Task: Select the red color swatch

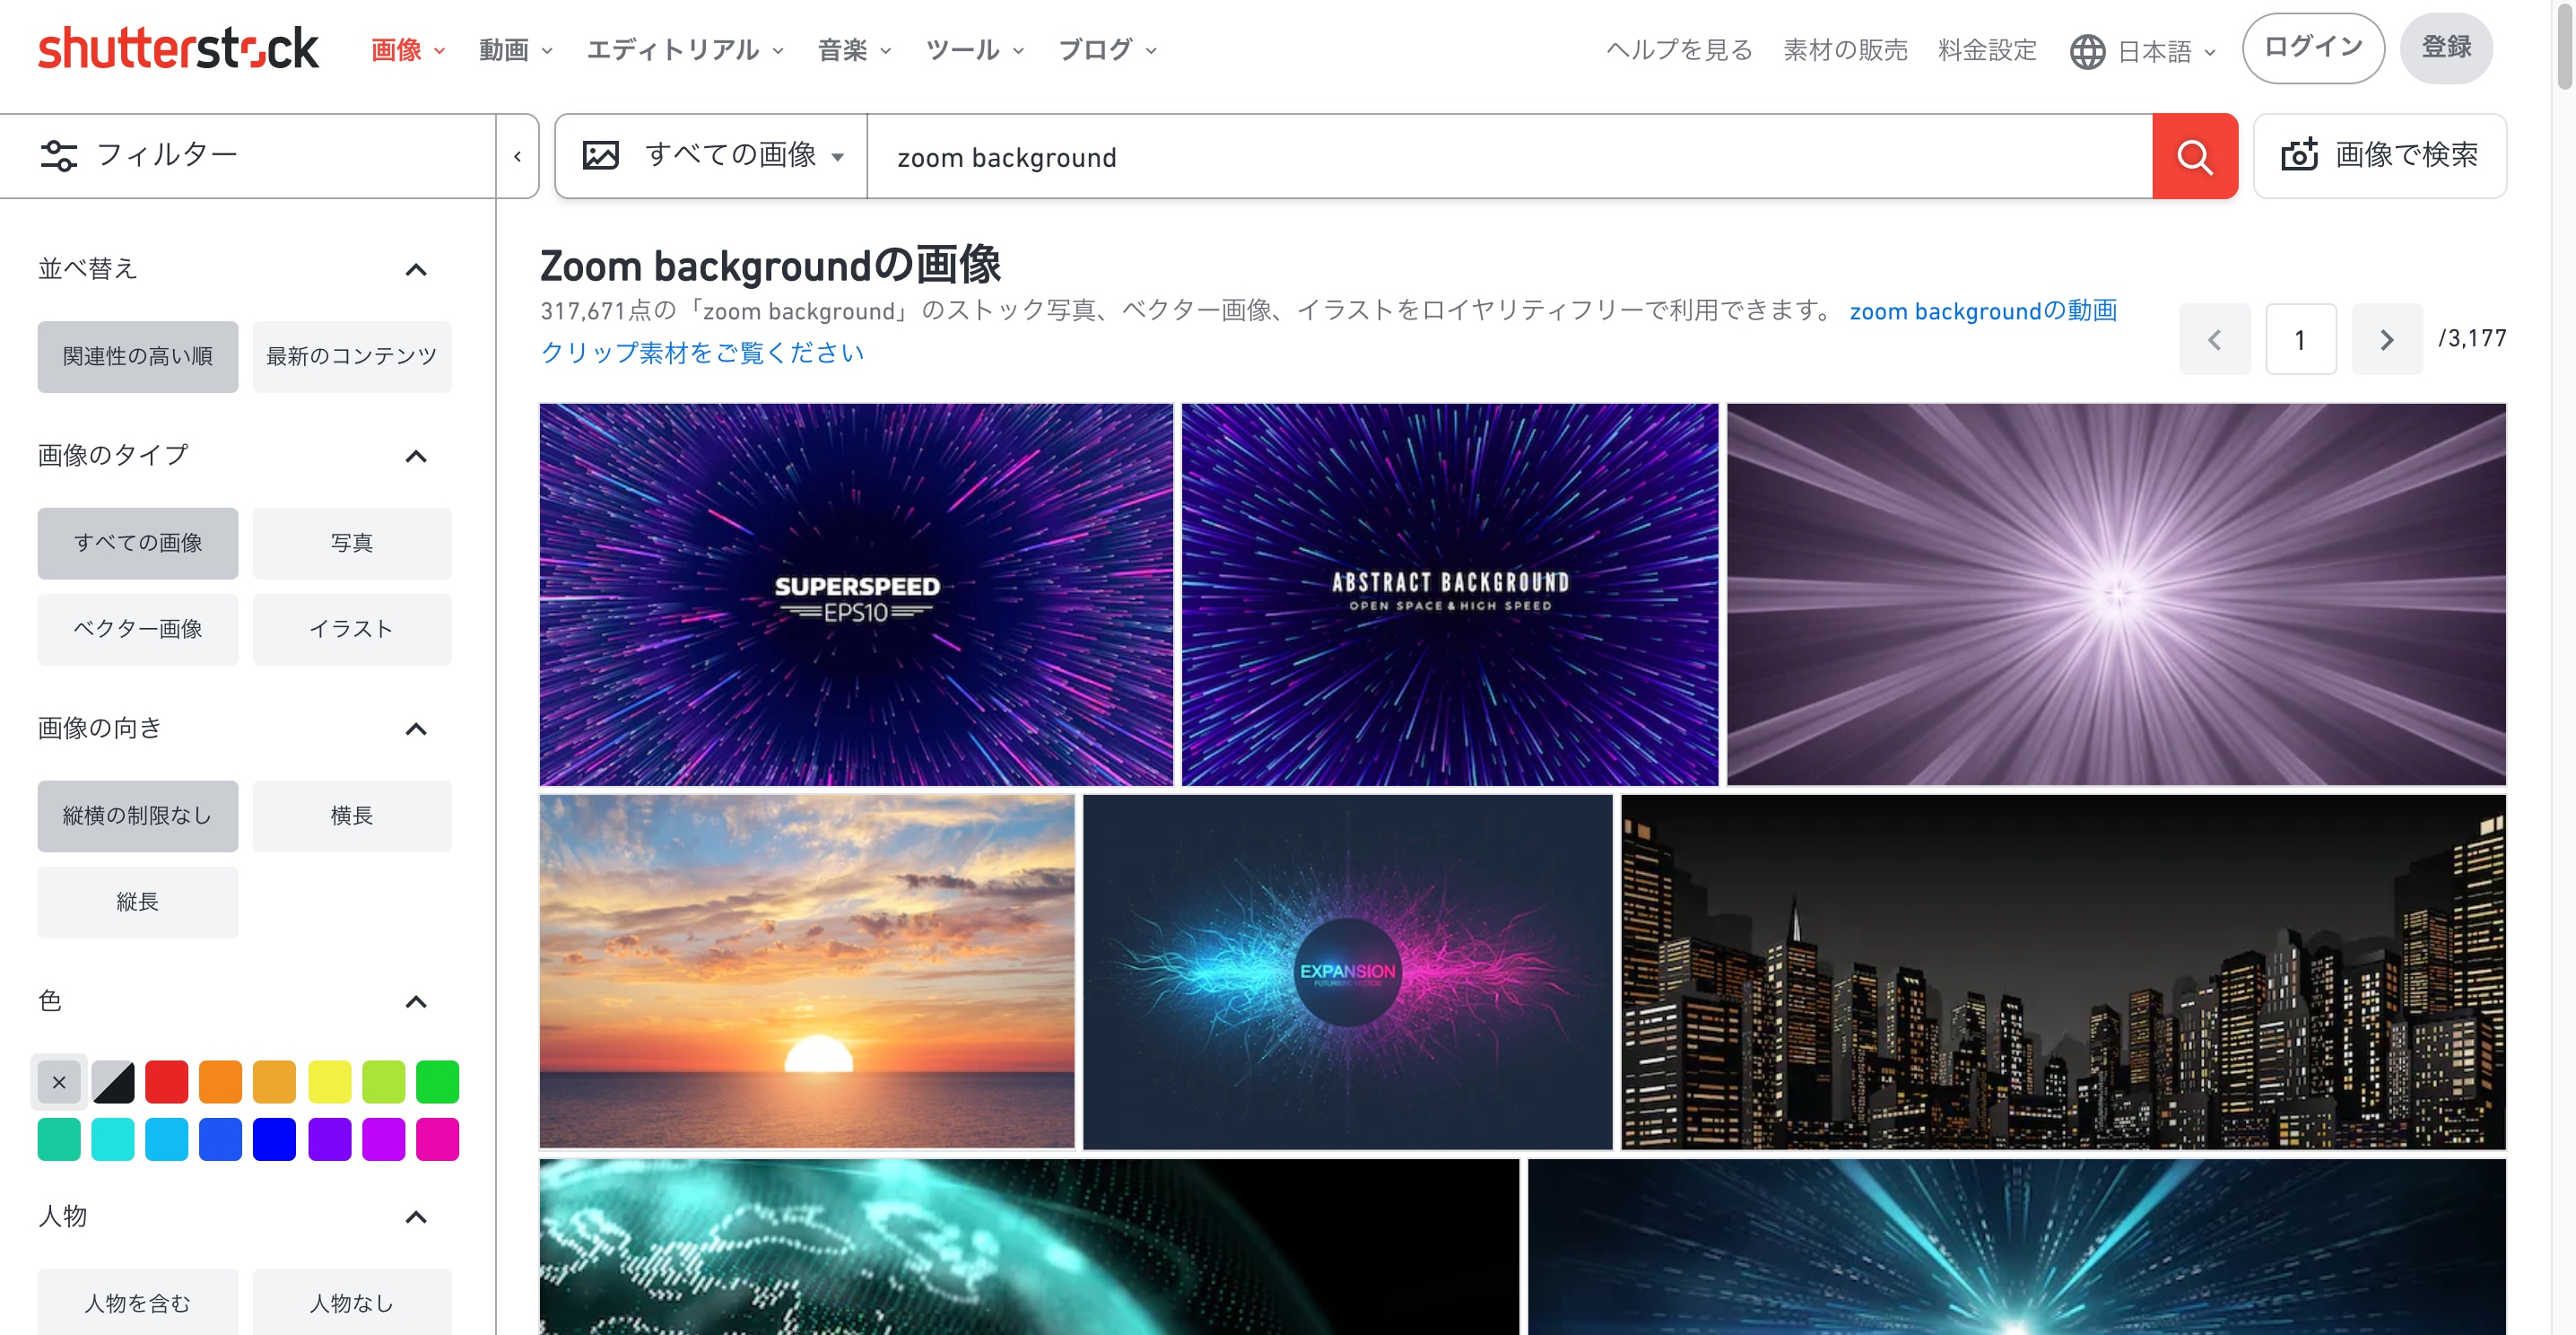Action: (167, 1082)
